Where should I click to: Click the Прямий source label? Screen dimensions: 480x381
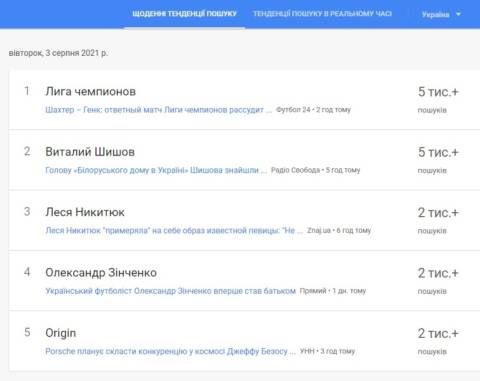(313, 291)
